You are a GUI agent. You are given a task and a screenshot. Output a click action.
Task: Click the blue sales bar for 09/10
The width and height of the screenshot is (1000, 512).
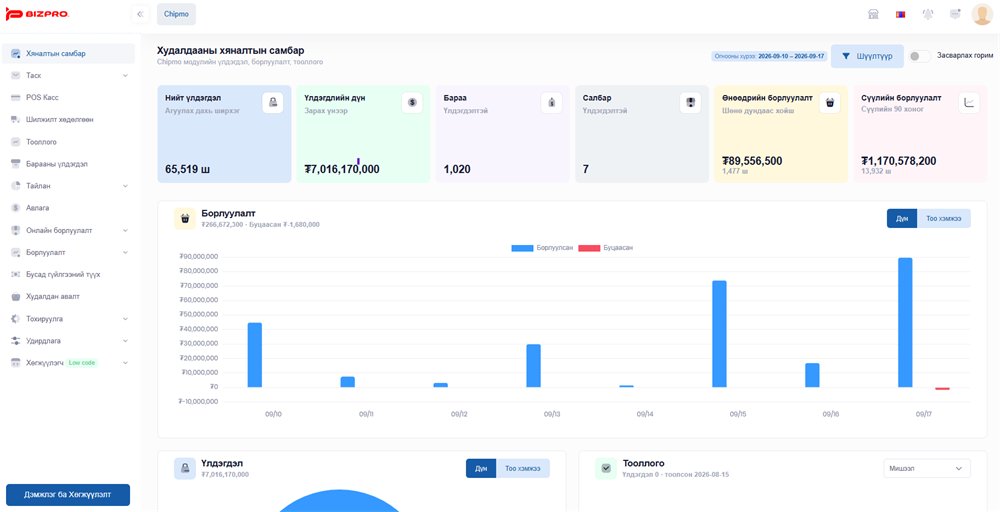pos(254,355)
